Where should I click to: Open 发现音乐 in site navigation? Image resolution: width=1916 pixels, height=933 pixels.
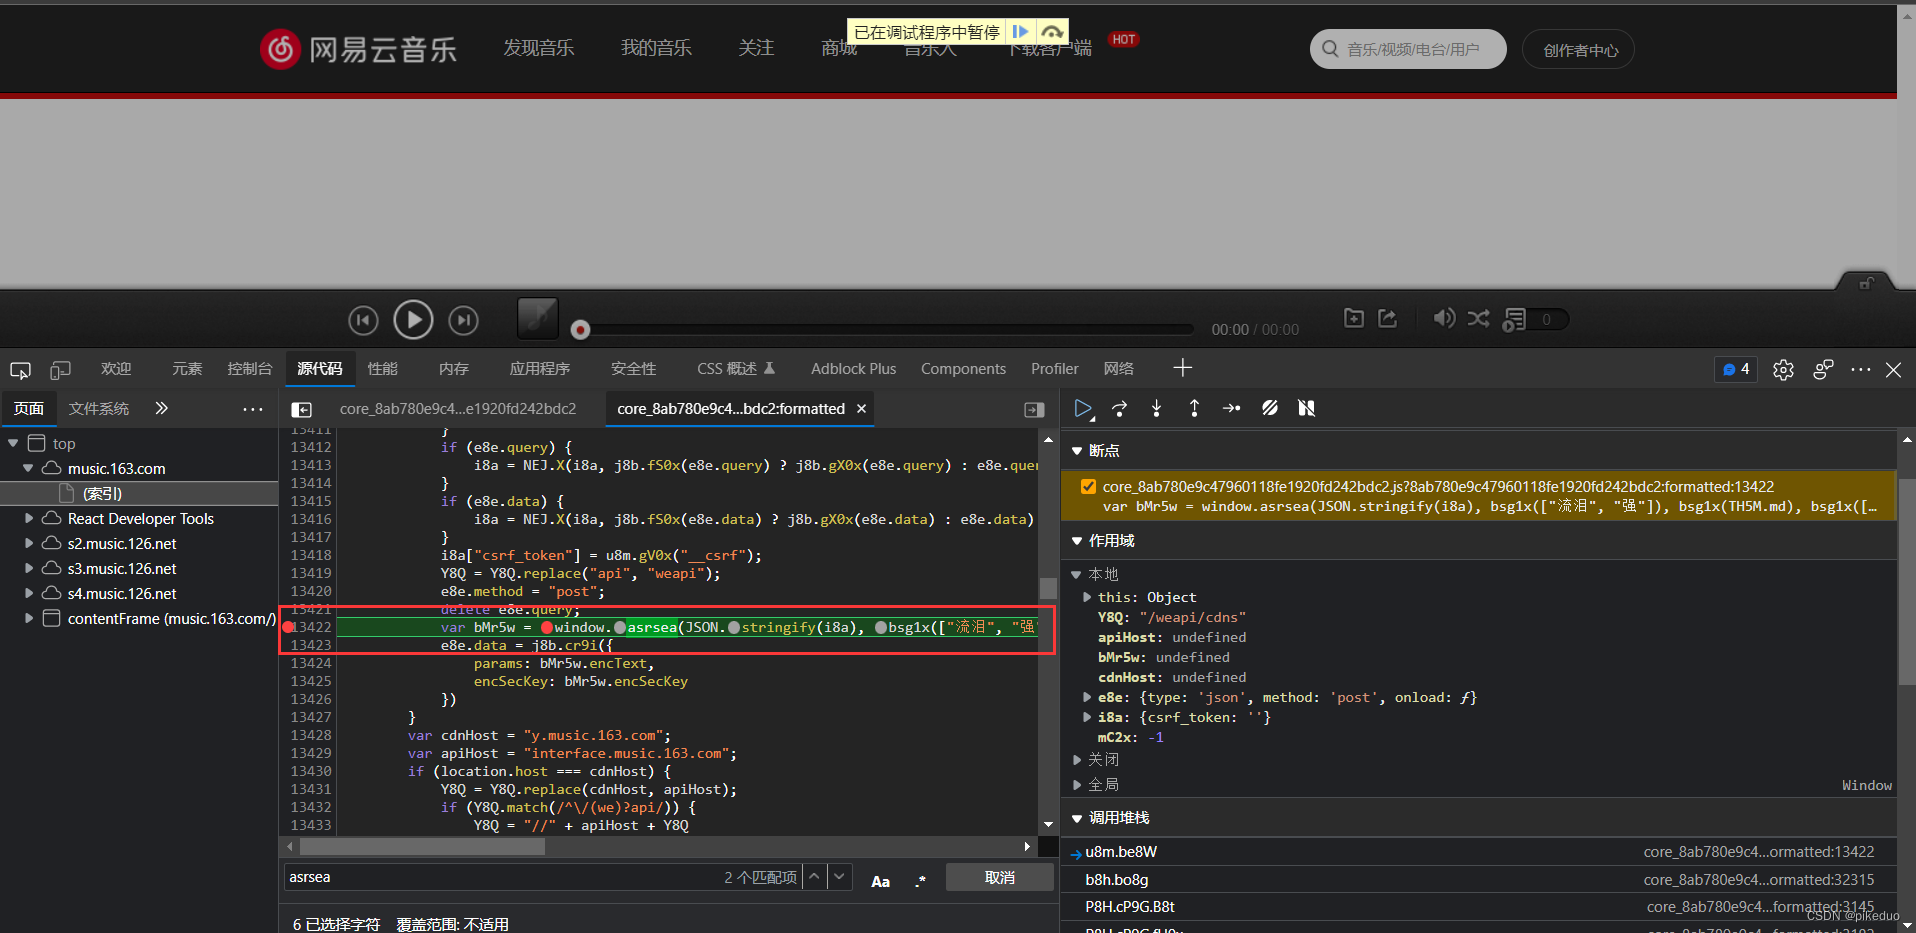[538, 48]
